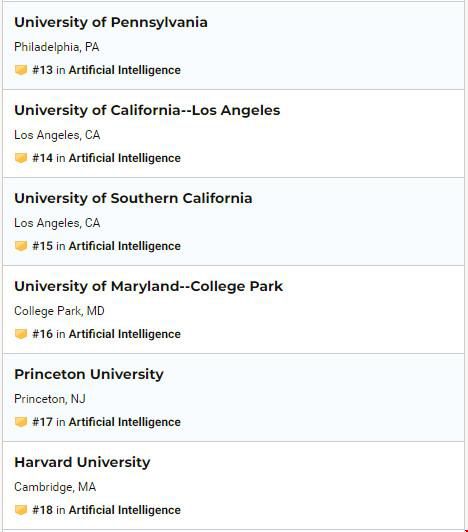The height and width of the screenshot is (532, 468).
Task: Open University of Maryland--College Park link
Action: tap(149, 287)
